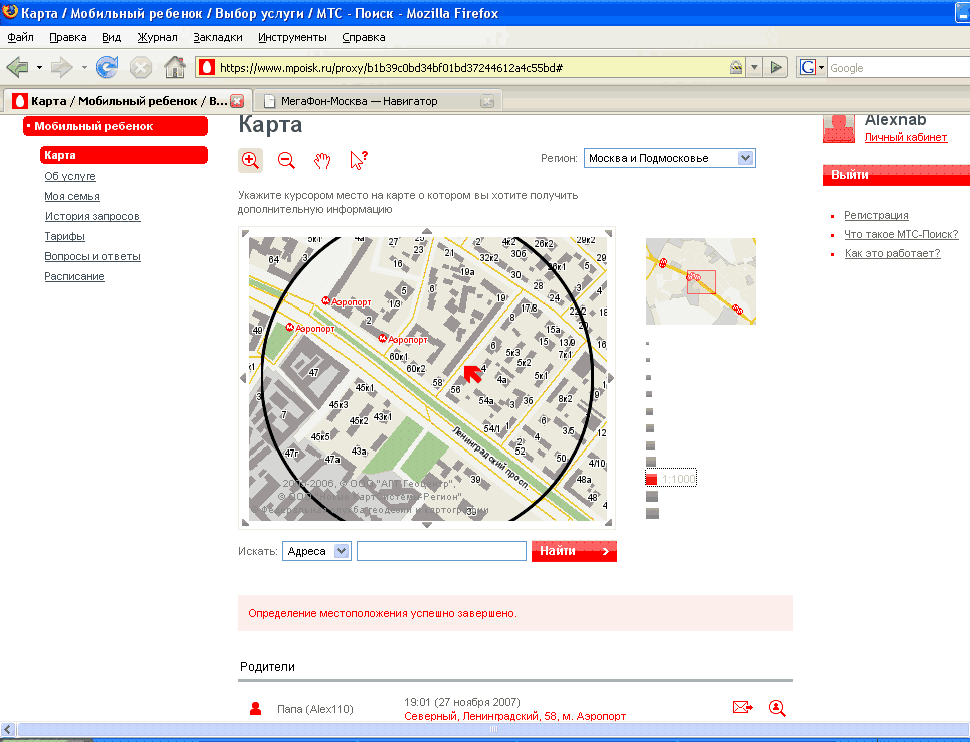Viewport: 970px width, 742px height.
Task: Open the Файл menu
Action: tap(20, 37)
